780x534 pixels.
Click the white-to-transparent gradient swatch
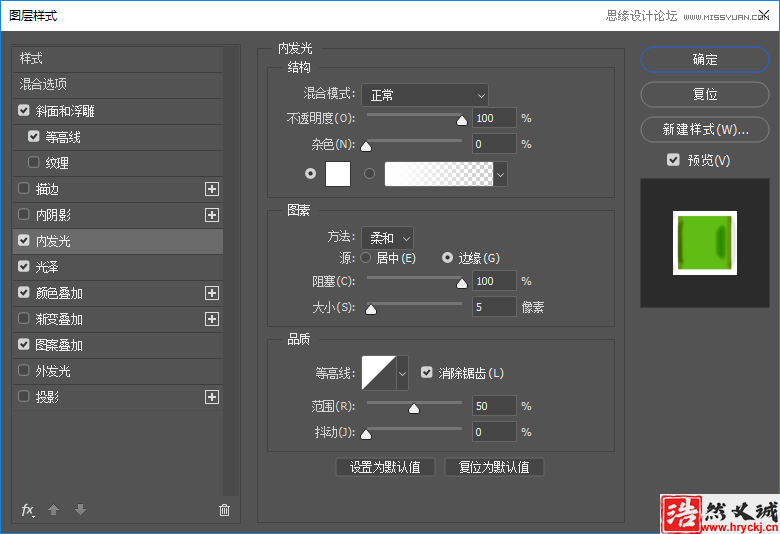[439, 174]
